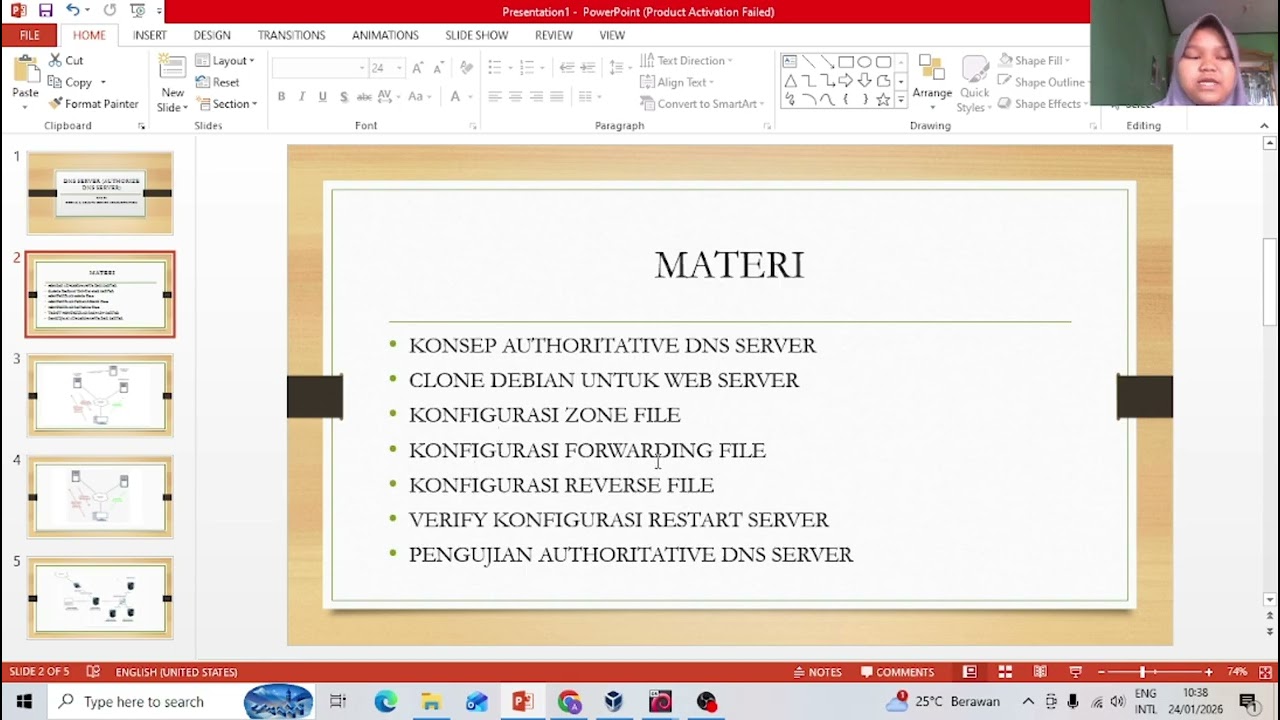Select slide 5 thumbnail
Viewport: 1280px width, 720px height.
pyautogui.click(x=100, y=597)
